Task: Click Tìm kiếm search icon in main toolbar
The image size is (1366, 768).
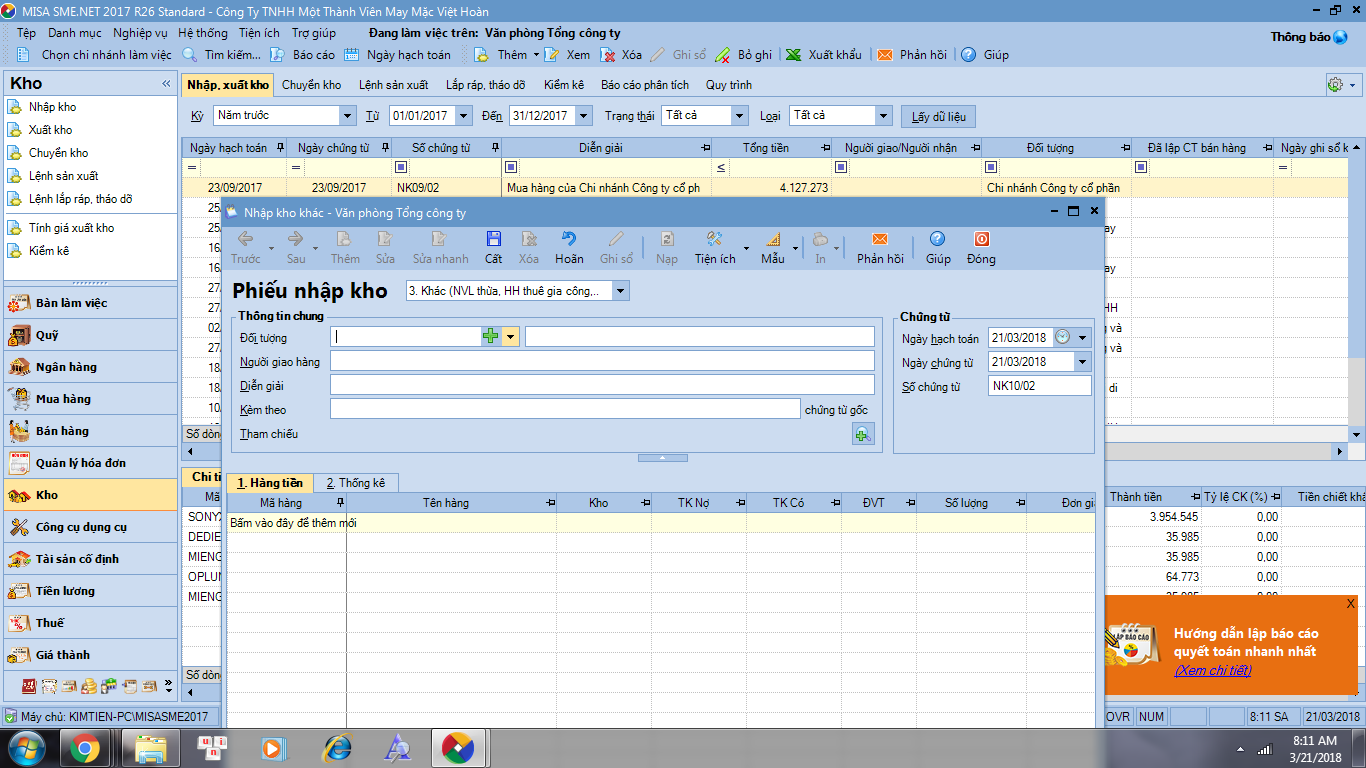Action: click(190, 55)
